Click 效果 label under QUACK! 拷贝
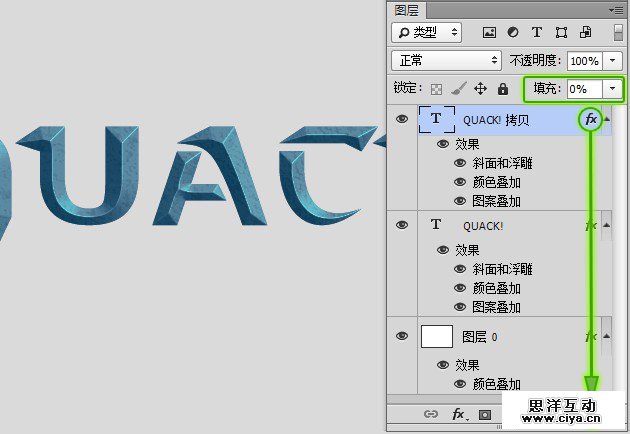Viewport: 630px width, 434px height. pos(467,144)
